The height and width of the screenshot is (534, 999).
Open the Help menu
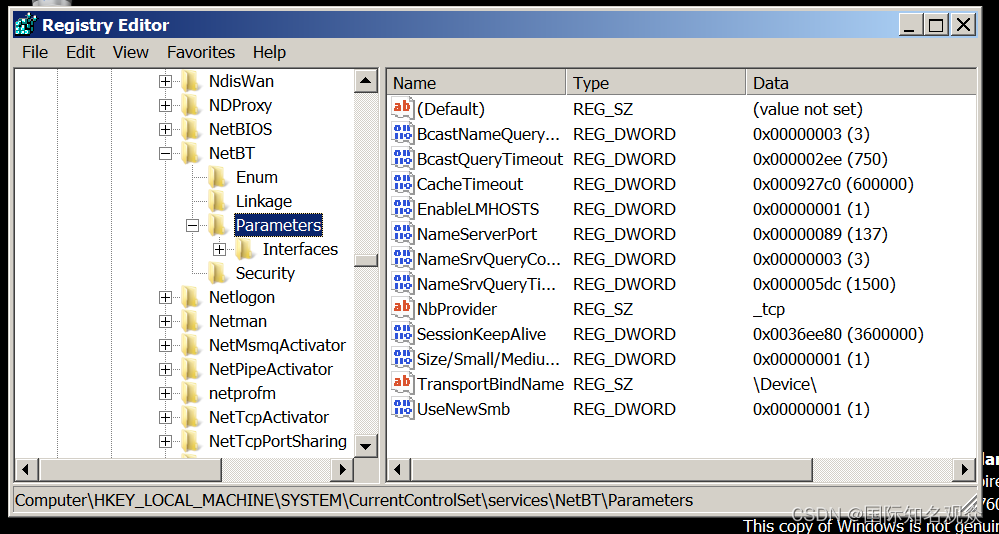pos(269,52)
